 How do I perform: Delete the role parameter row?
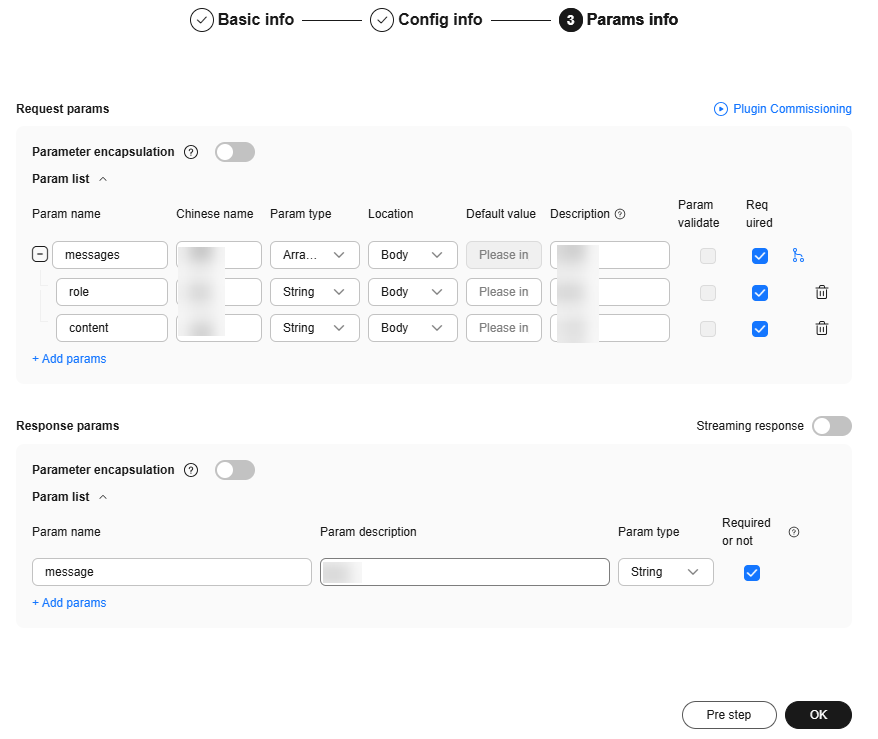tap(821, 292)
